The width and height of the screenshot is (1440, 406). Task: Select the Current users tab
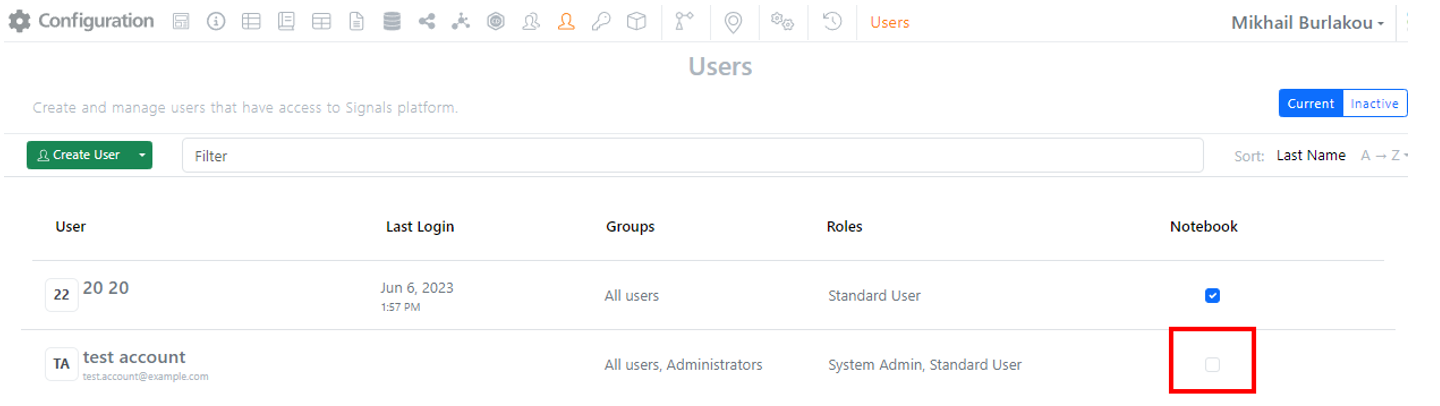click(x=1310, y=103)
